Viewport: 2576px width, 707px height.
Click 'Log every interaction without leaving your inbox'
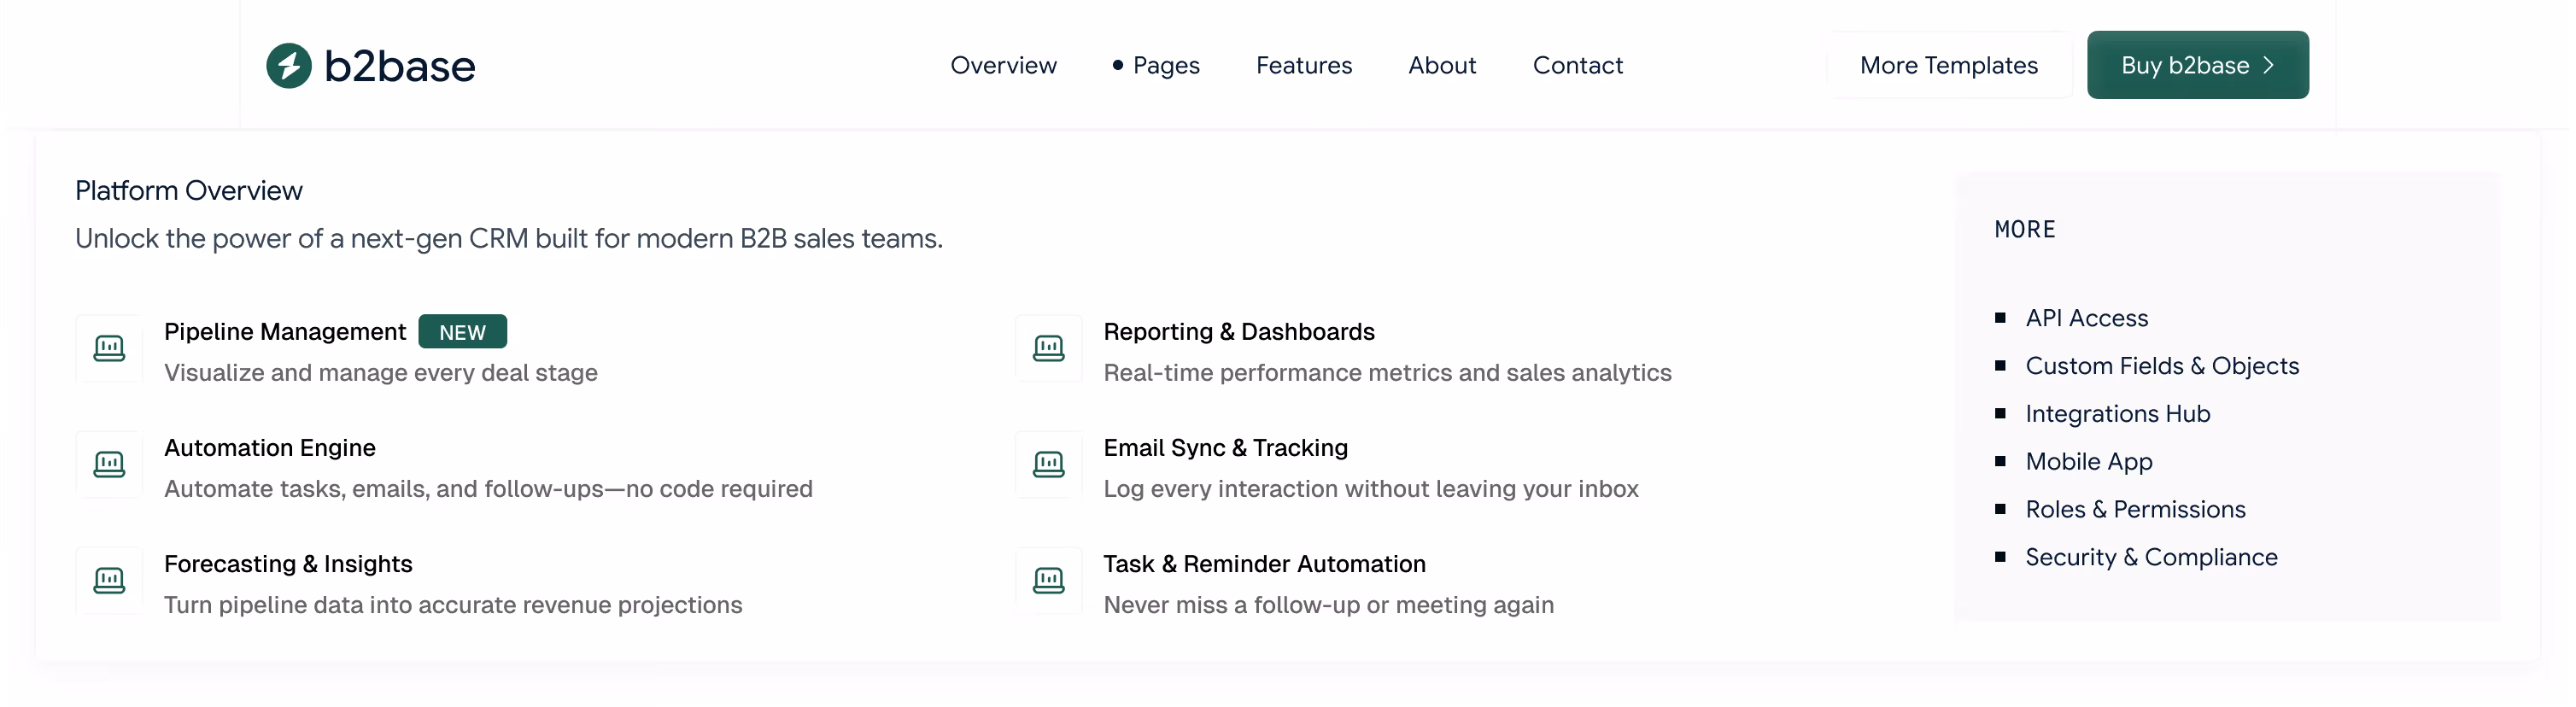[x=1370, y=488]
